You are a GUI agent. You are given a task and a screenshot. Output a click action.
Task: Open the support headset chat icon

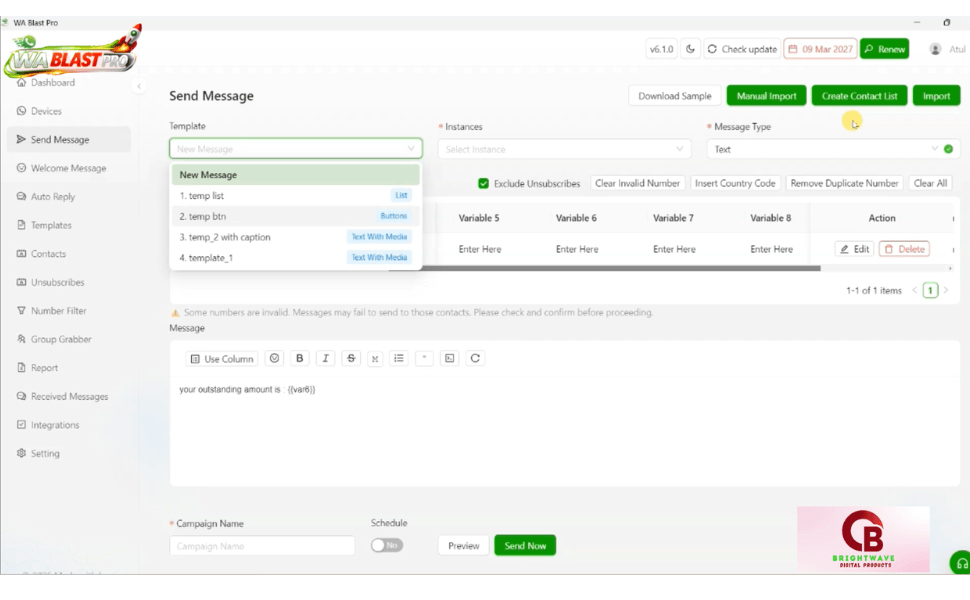[x=960, y=563]
